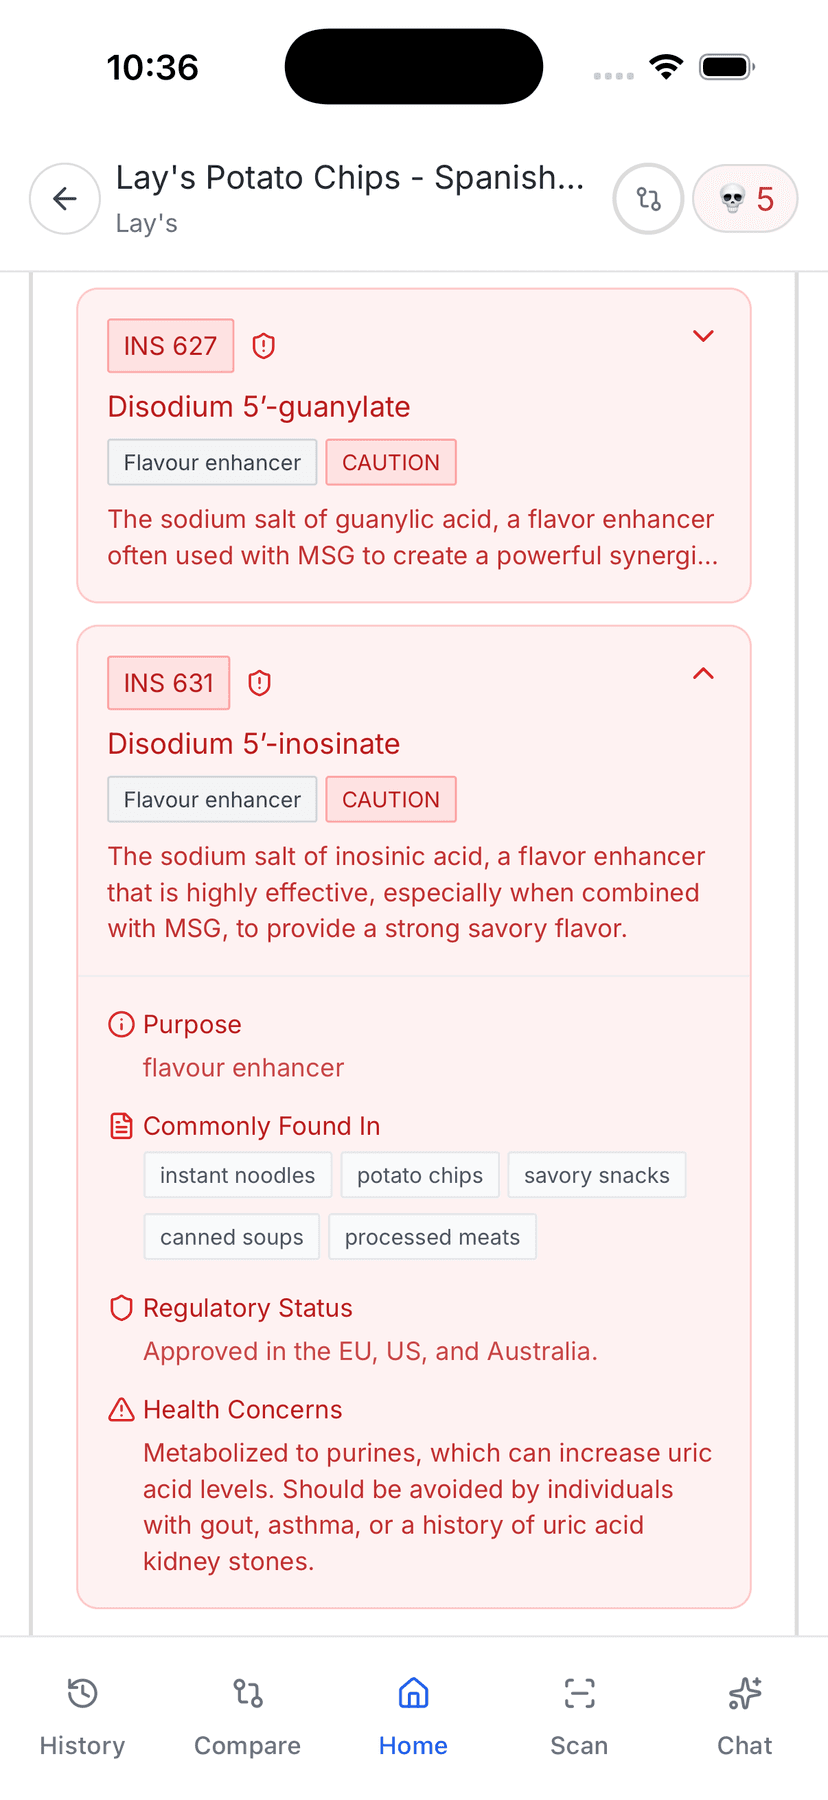Expand Disodium 5′-guanylate truncated description

pos(413,538)
